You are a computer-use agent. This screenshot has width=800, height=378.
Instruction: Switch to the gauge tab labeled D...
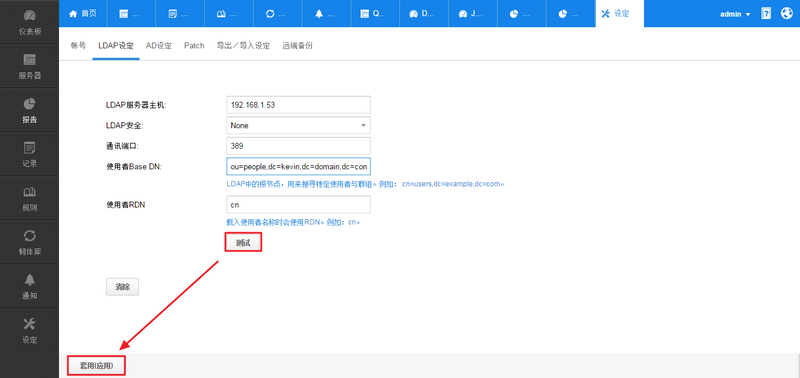(423, 14)
